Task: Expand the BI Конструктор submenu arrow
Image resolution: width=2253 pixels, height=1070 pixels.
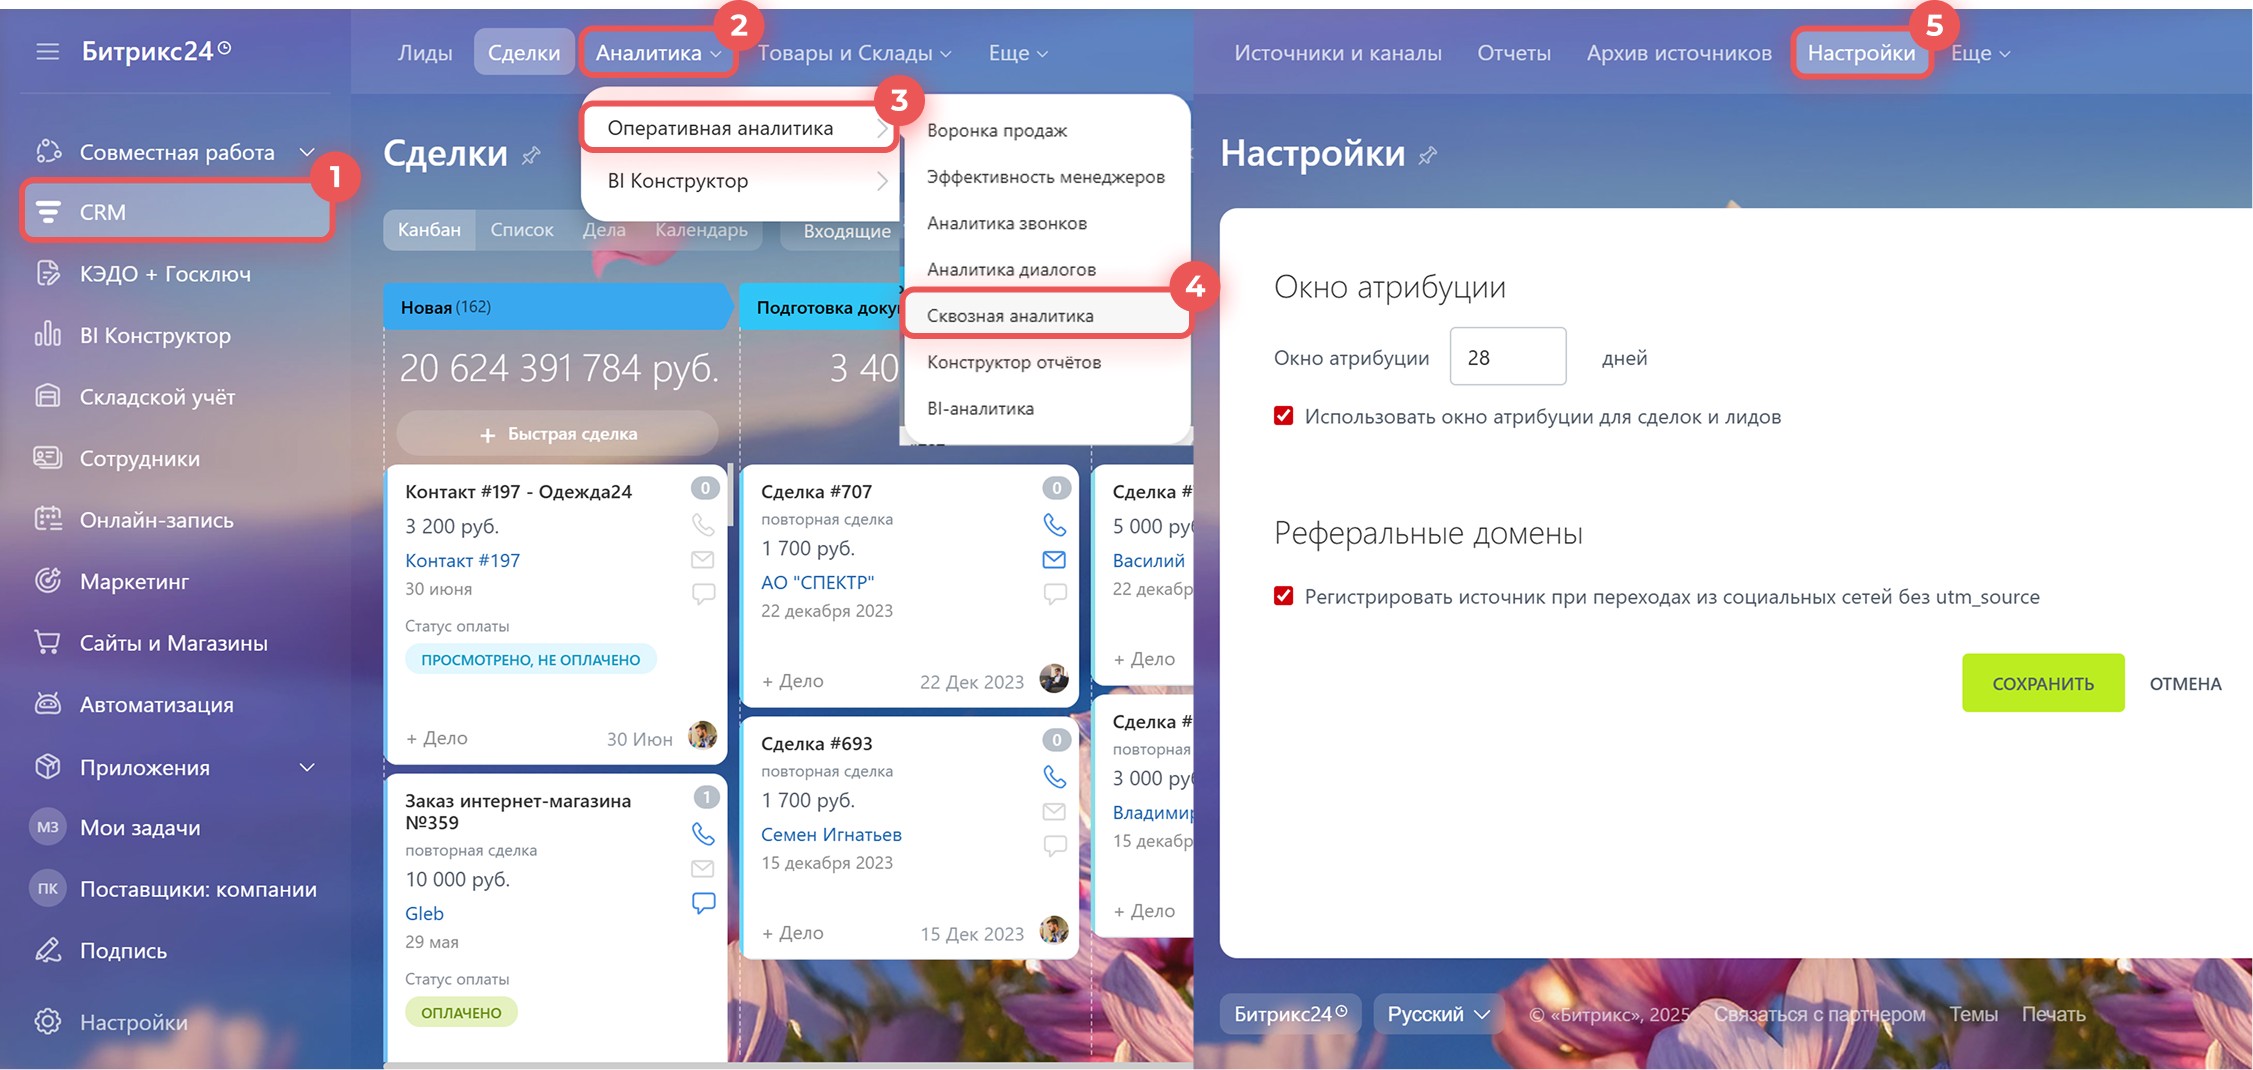Action: 881,181
